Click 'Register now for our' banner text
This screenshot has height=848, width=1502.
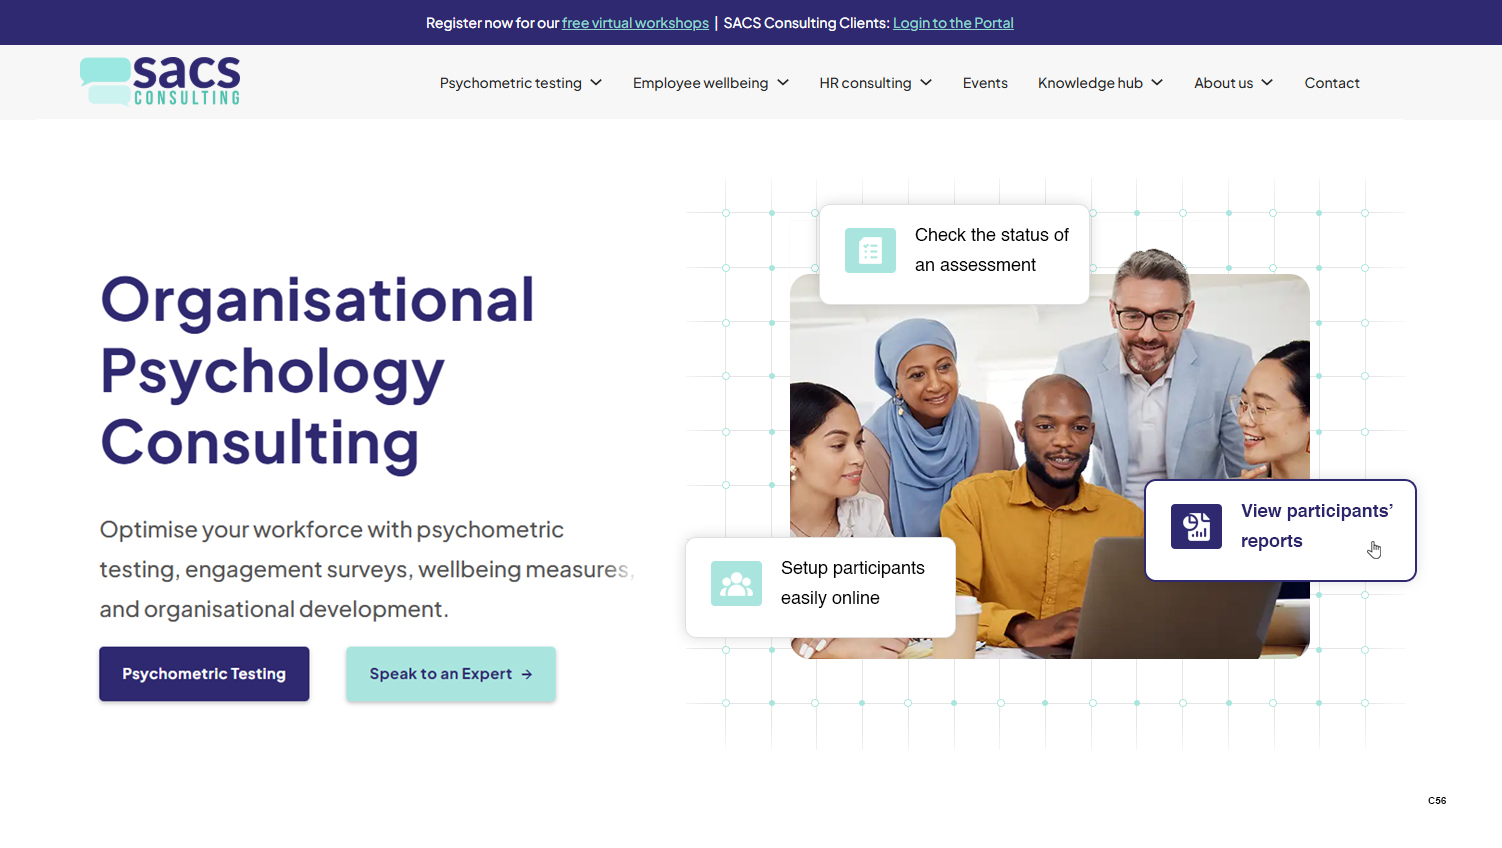pyautogui.click(x=492, y=23)
